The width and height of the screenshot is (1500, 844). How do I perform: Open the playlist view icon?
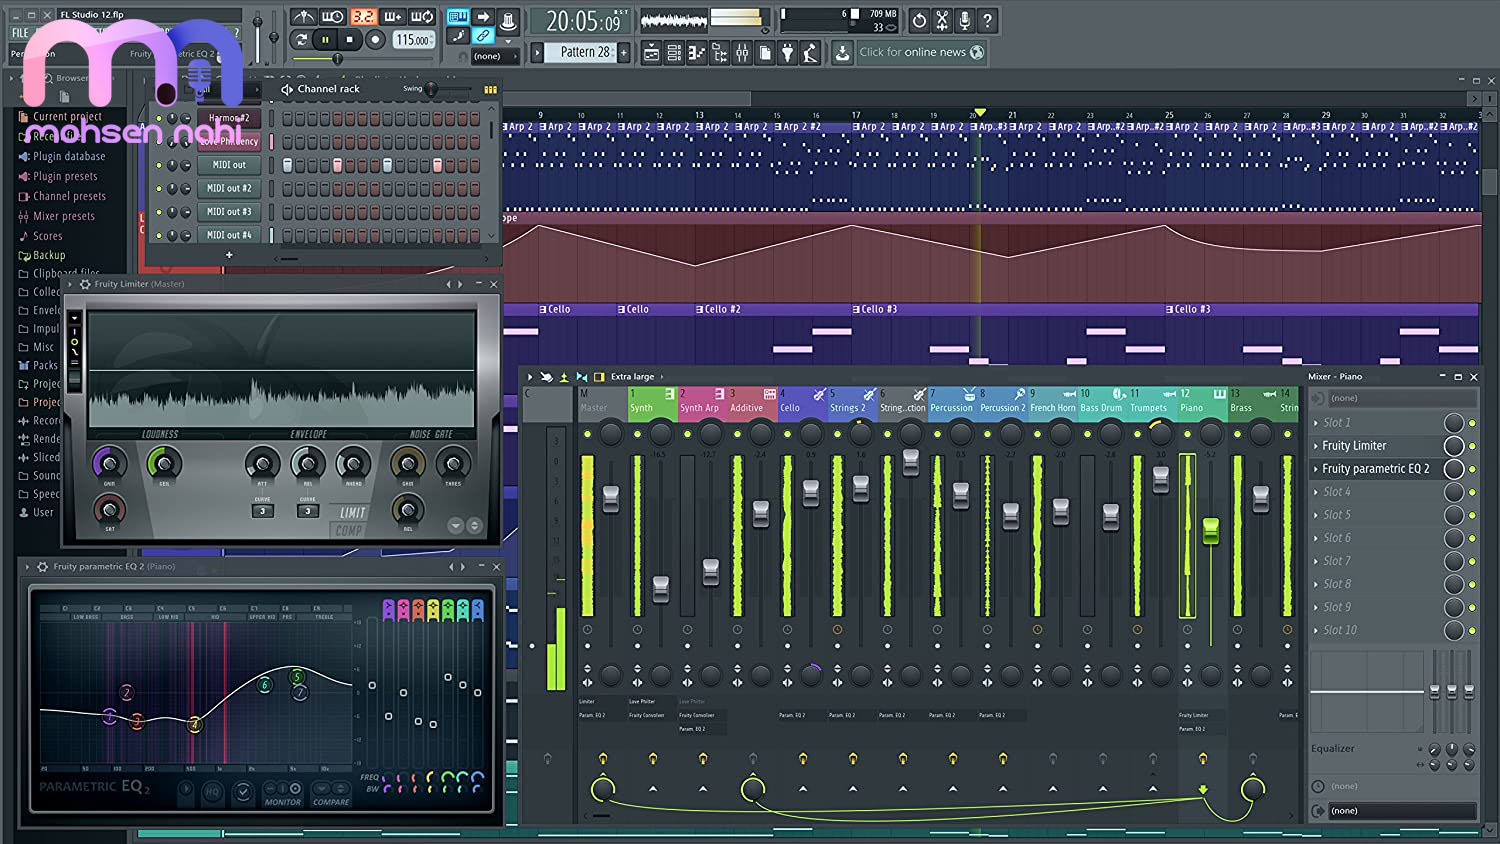(x=651, y=53)
